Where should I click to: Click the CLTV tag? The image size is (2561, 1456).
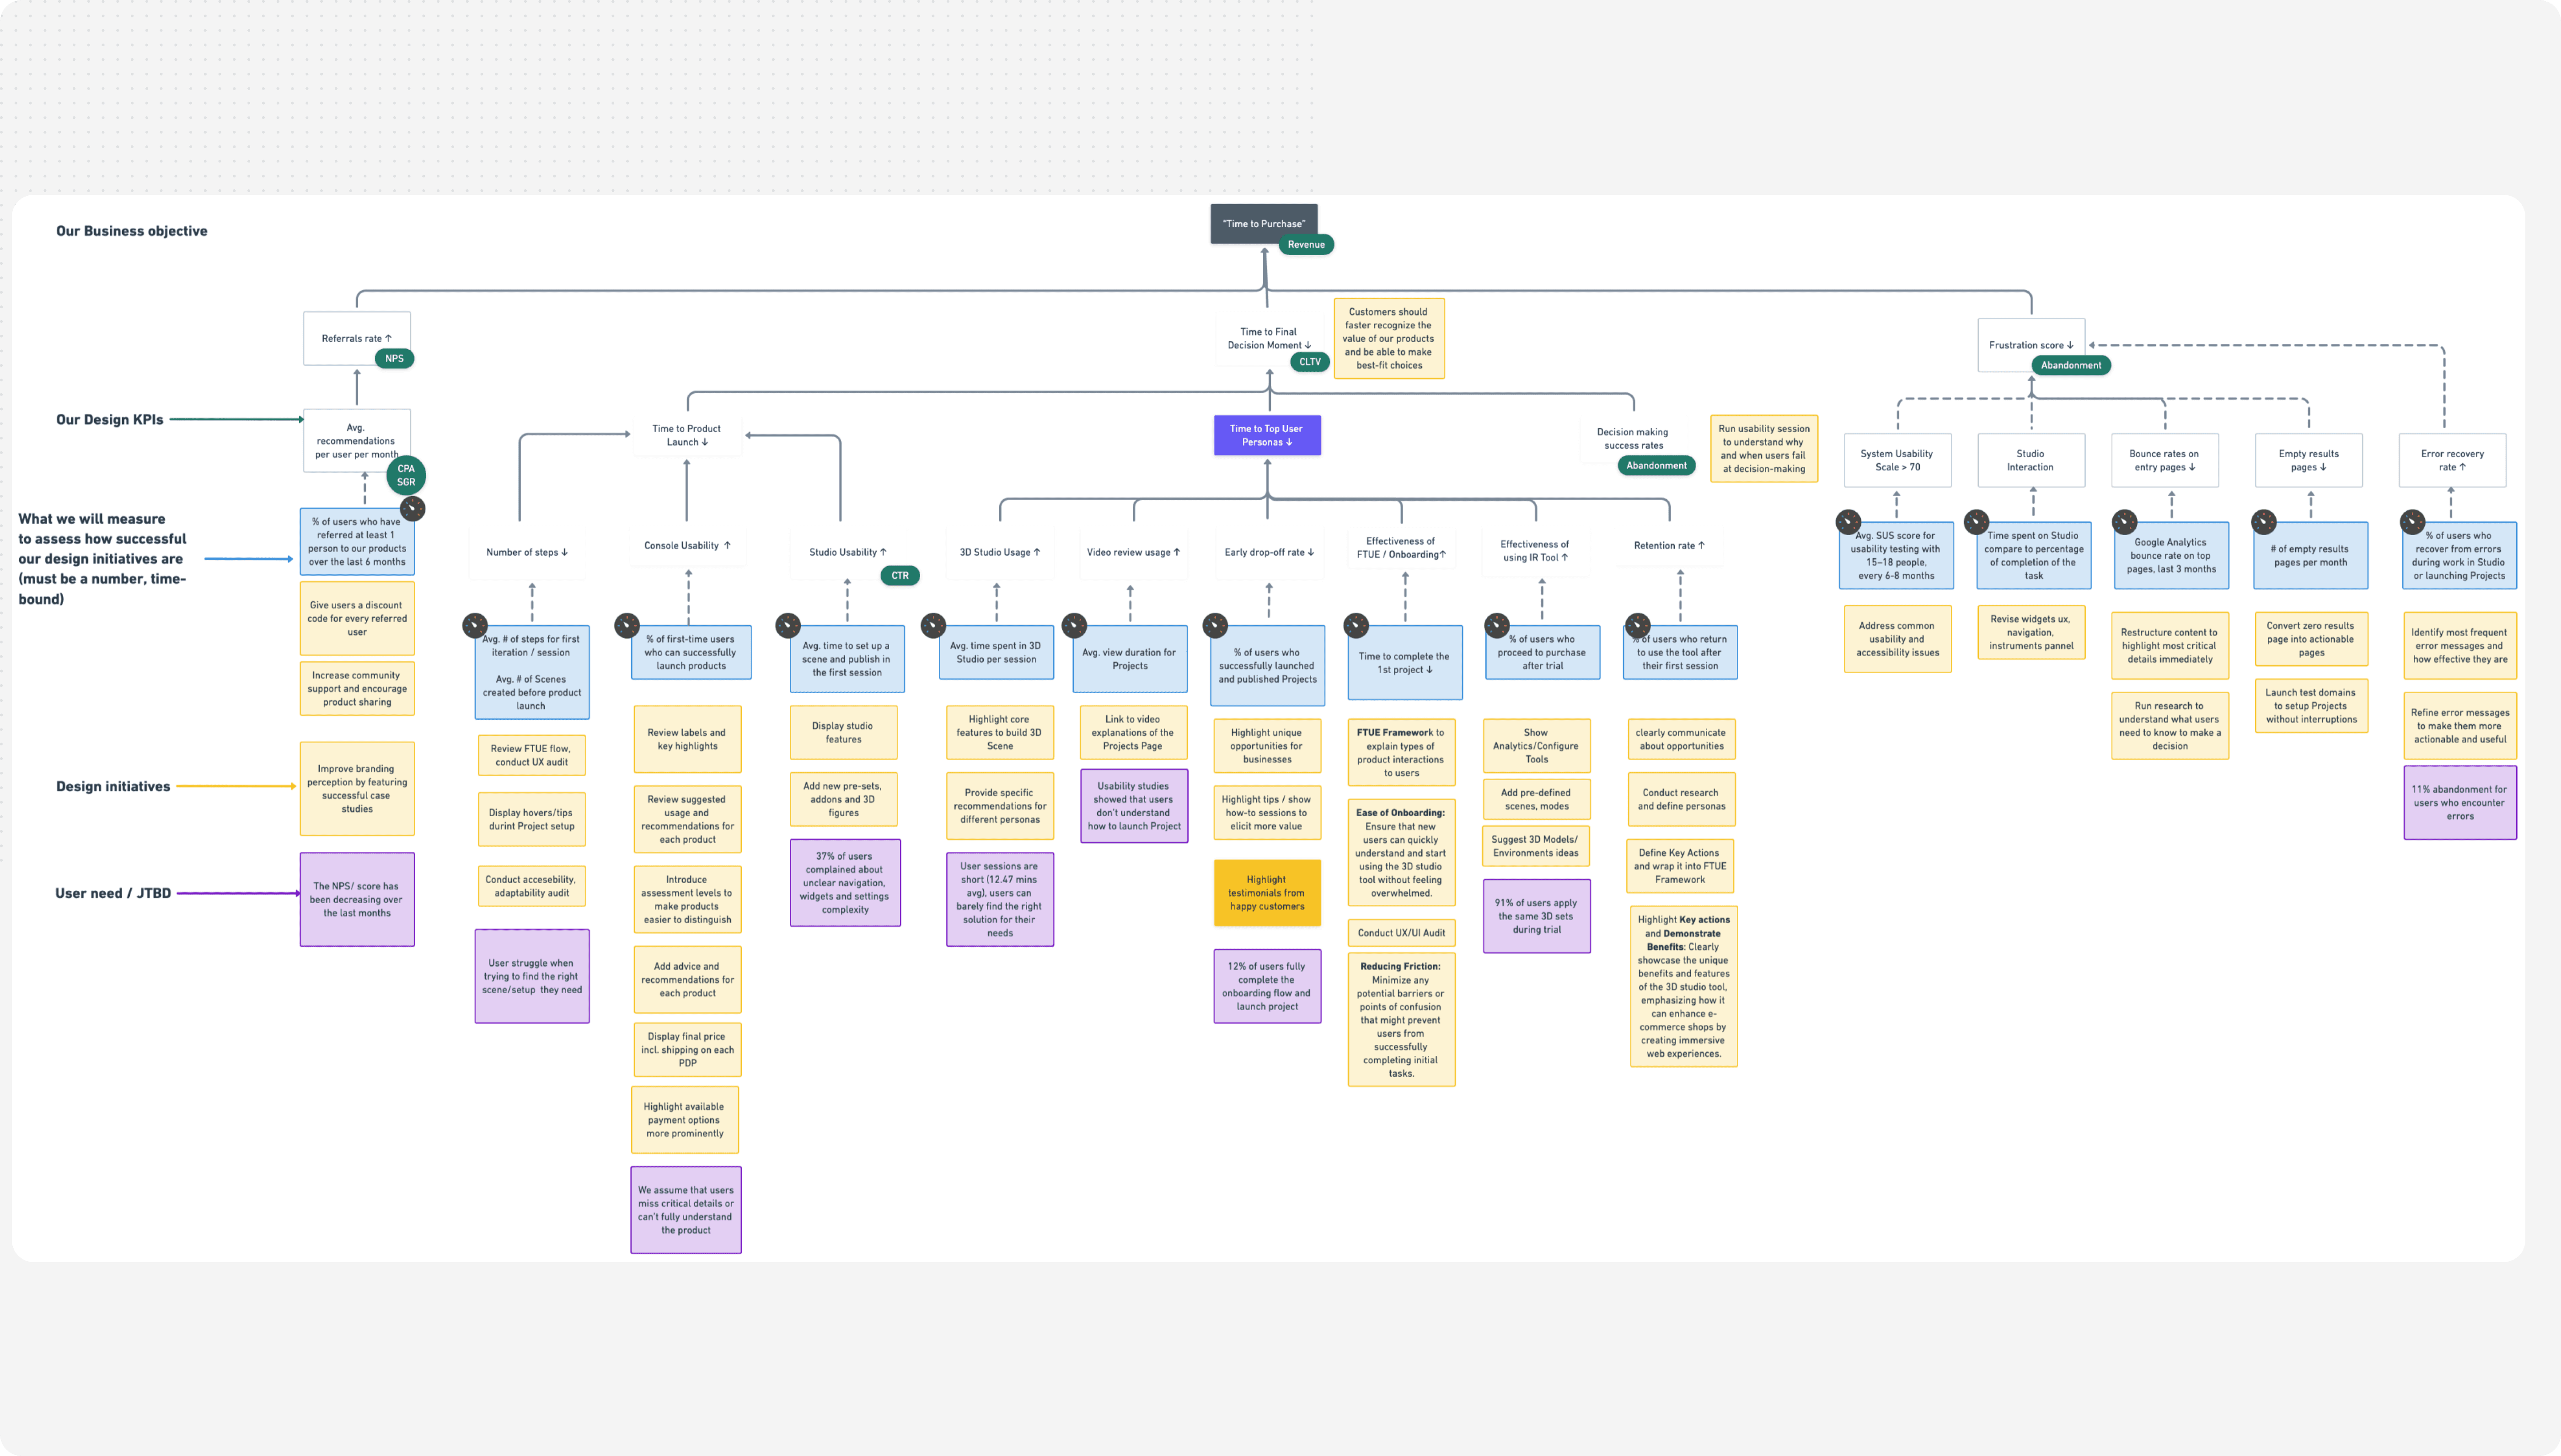point(1310,362)
